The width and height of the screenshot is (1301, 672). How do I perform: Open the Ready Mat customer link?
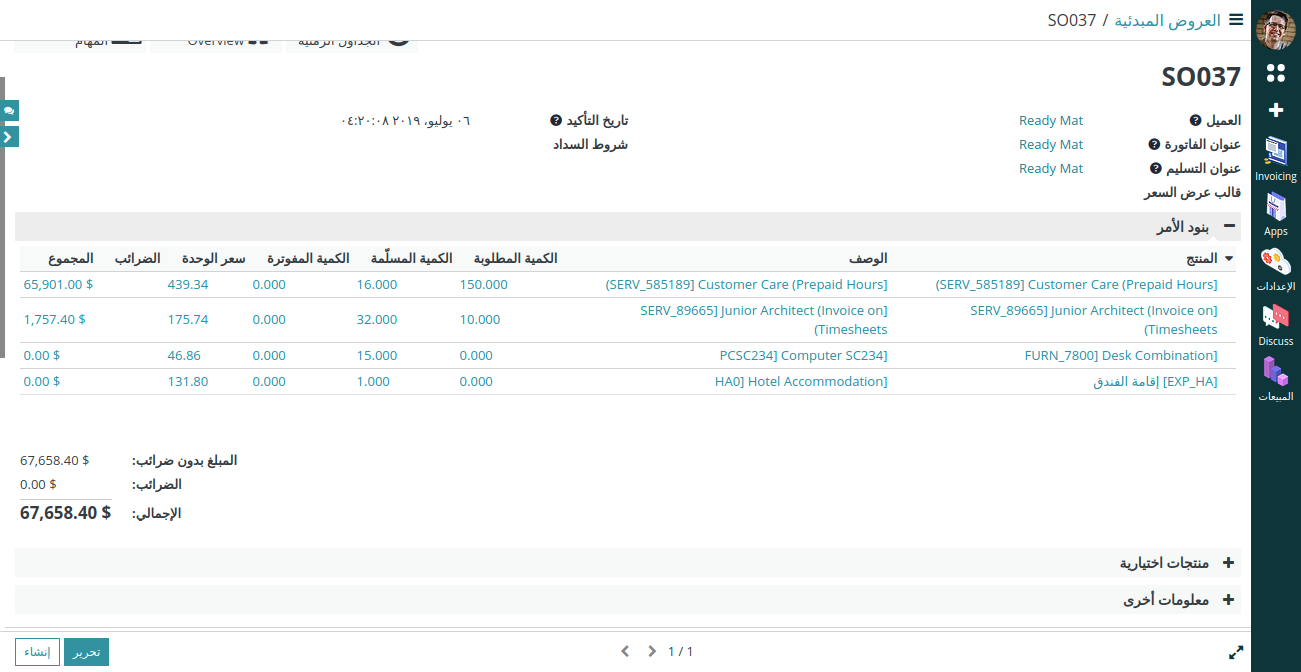(x=1051, y=120)
